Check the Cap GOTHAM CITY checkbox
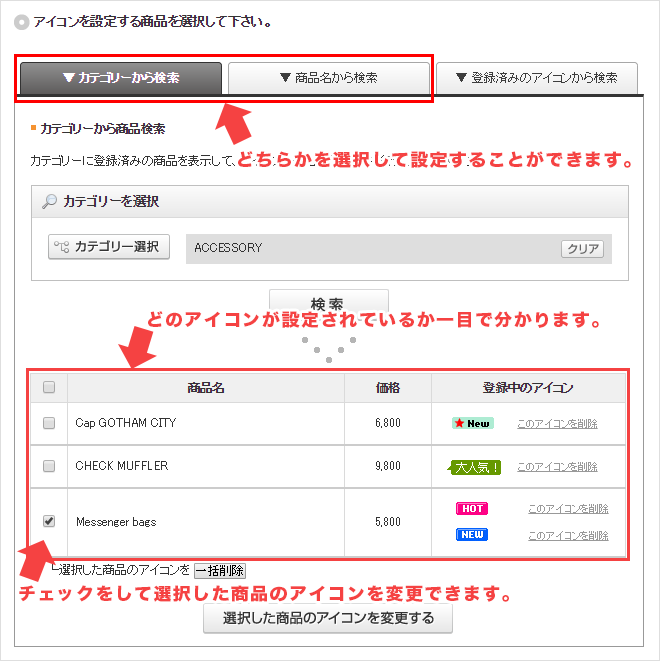 point(49,423)
